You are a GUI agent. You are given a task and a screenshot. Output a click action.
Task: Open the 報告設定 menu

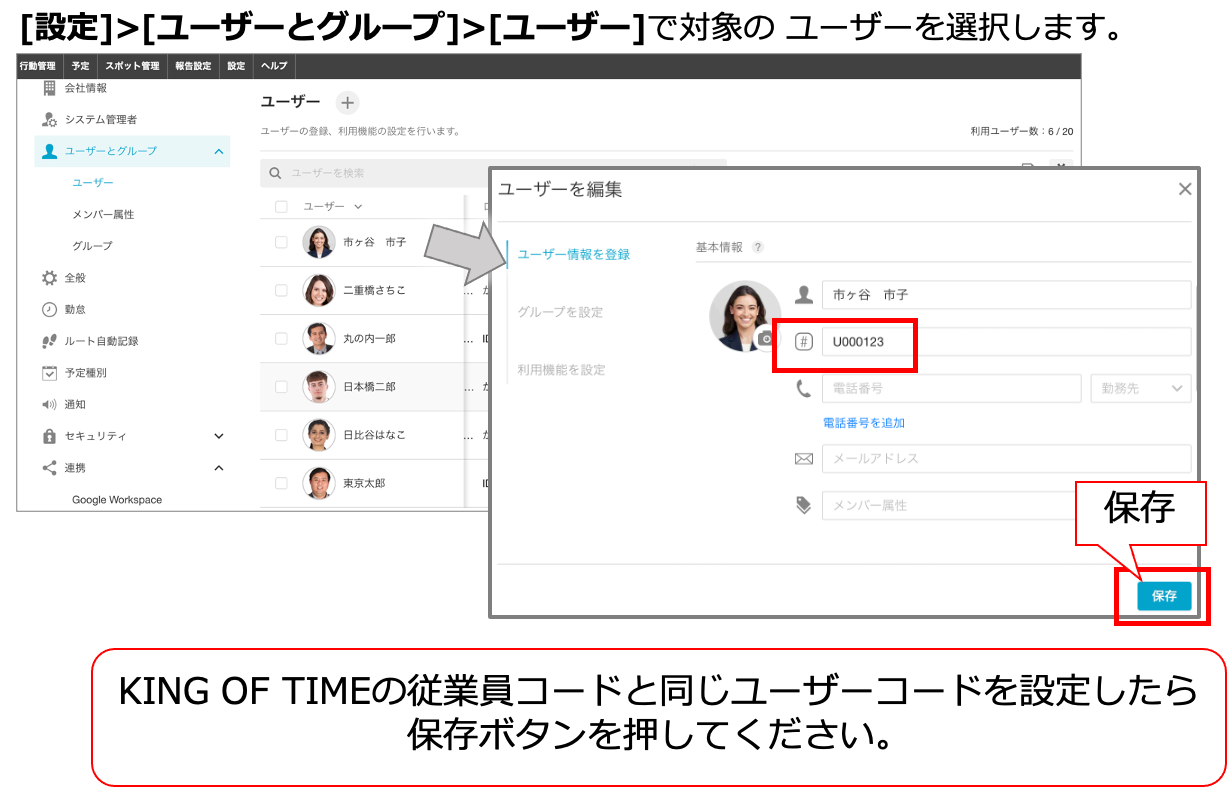193,66
